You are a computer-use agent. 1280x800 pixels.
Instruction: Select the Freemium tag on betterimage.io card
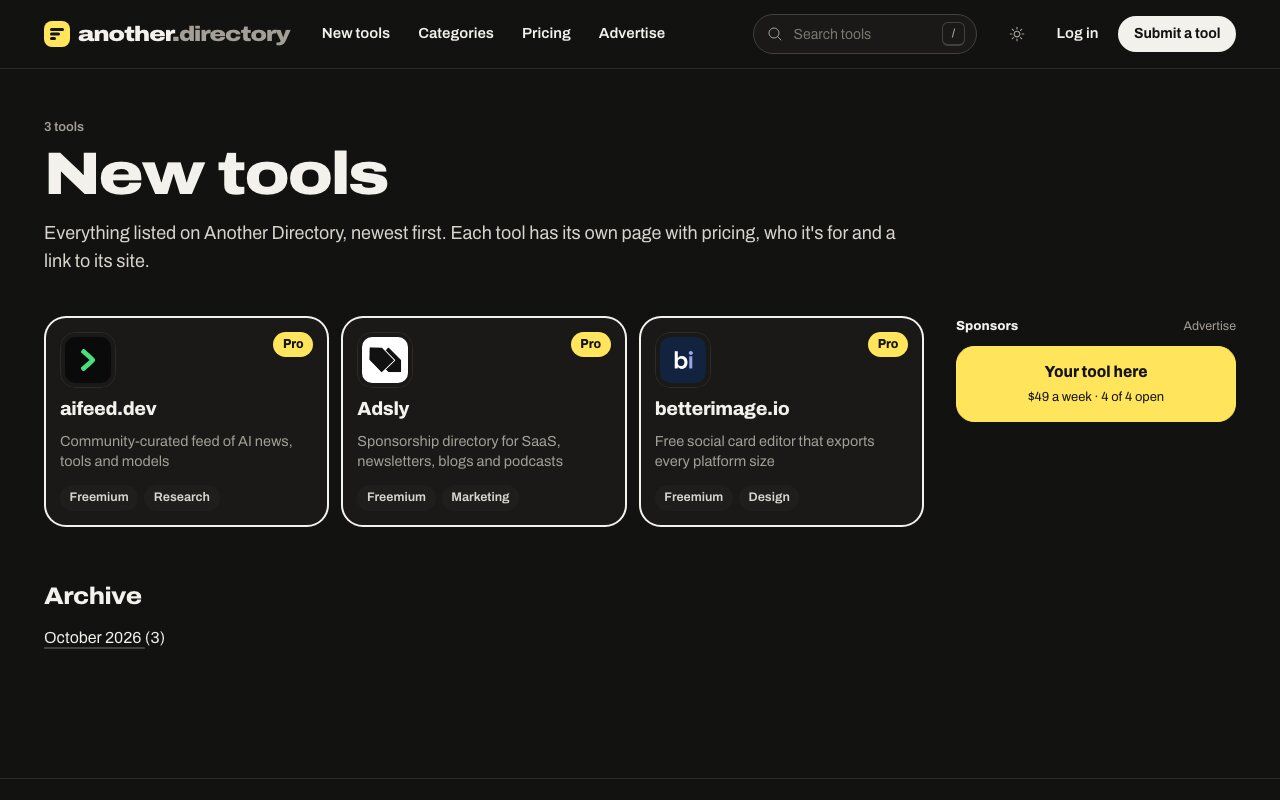tap(694, 497)
